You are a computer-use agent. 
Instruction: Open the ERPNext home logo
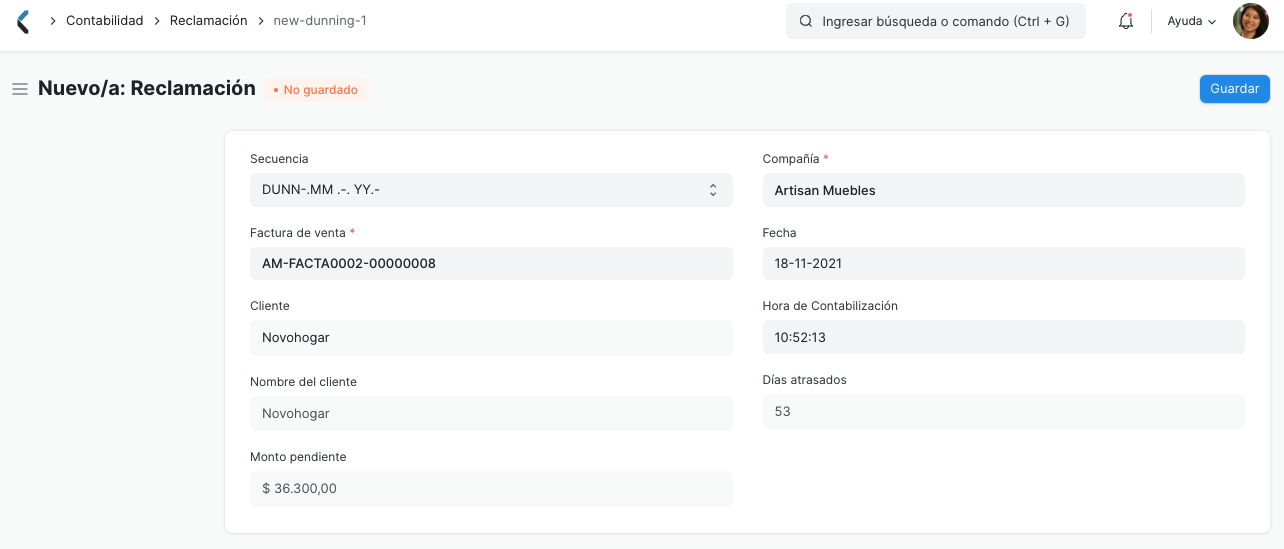point(23,21)
